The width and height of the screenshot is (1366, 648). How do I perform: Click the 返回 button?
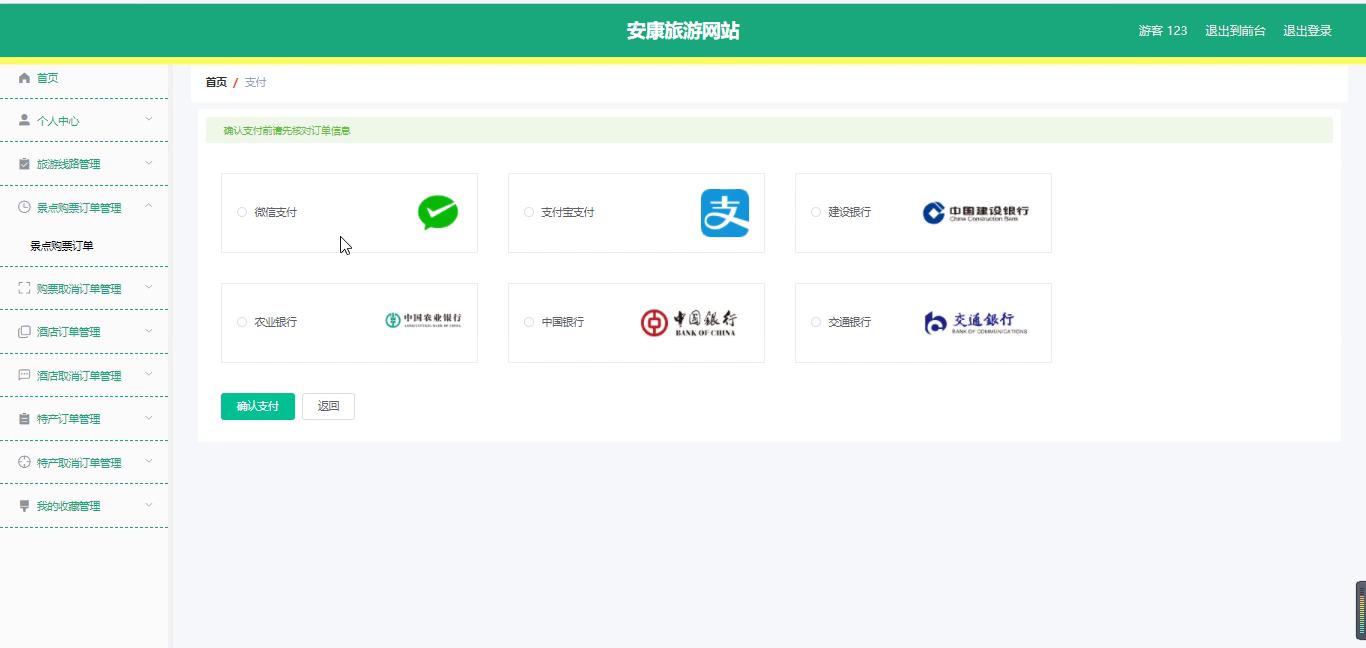[328, 406]
